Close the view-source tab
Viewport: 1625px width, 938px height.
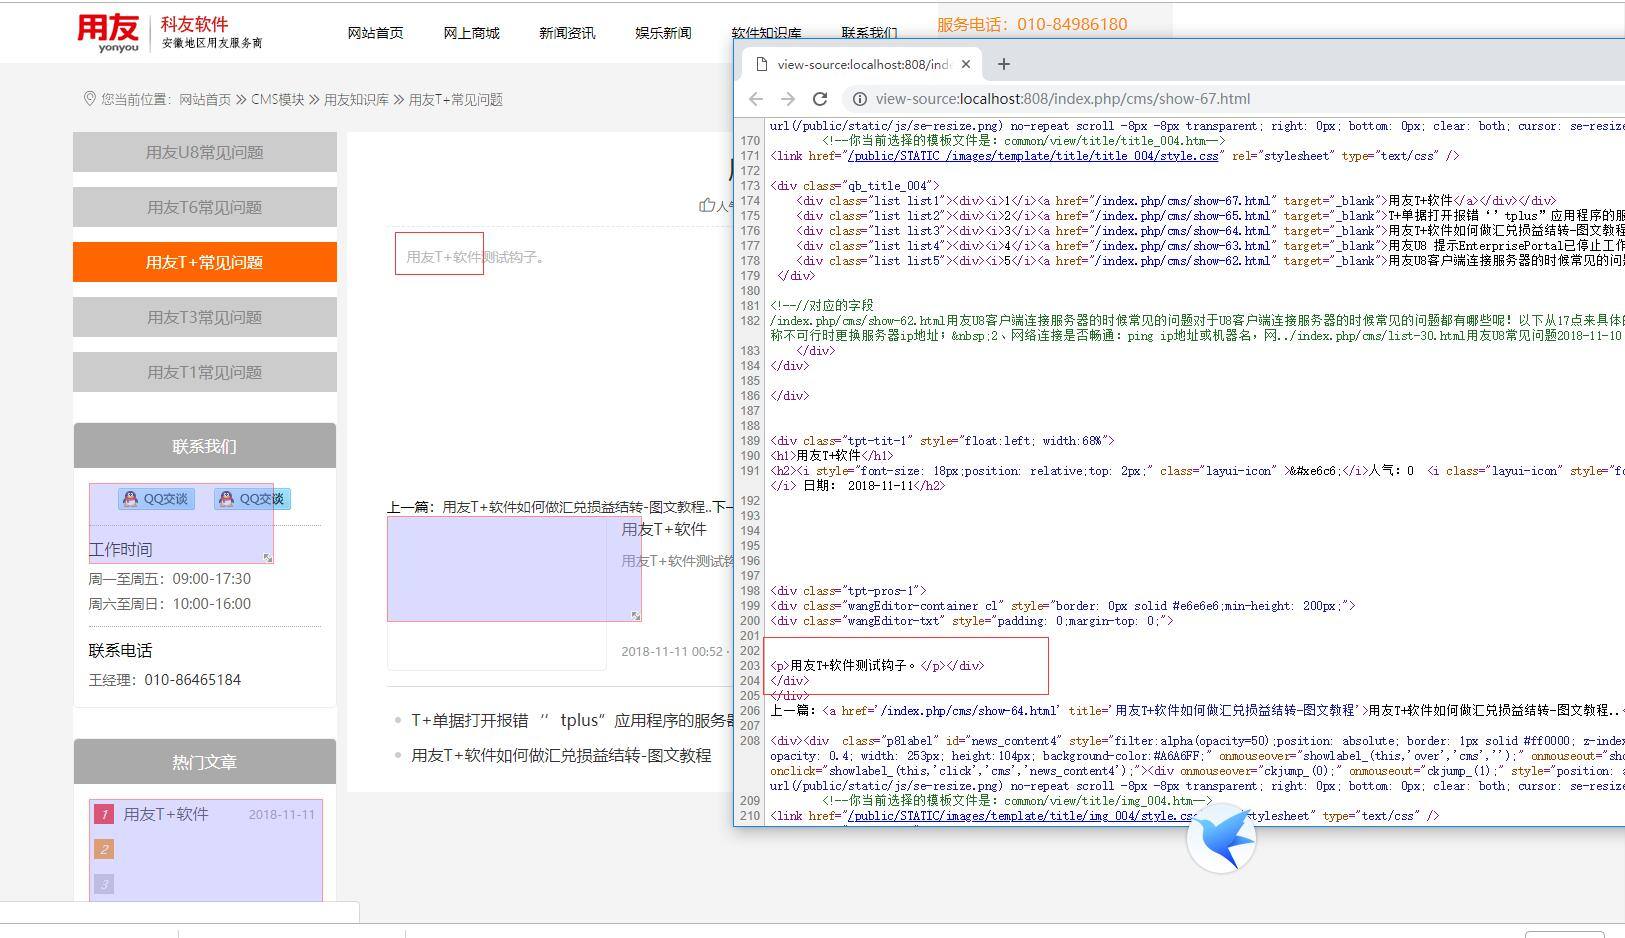(x=966, y=64)
